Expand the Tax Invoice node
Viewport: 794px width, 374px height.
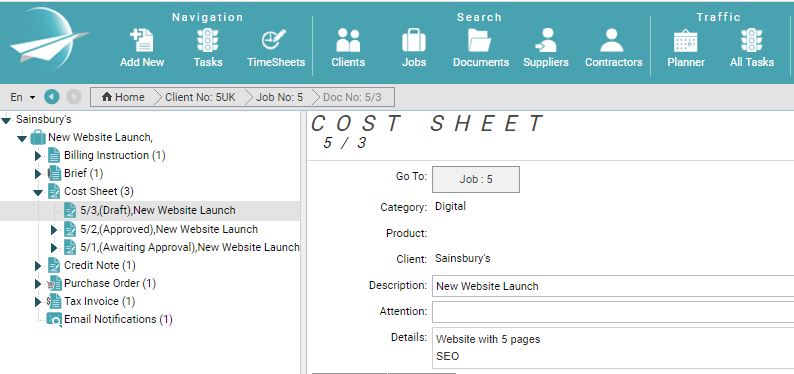(38, 302)
